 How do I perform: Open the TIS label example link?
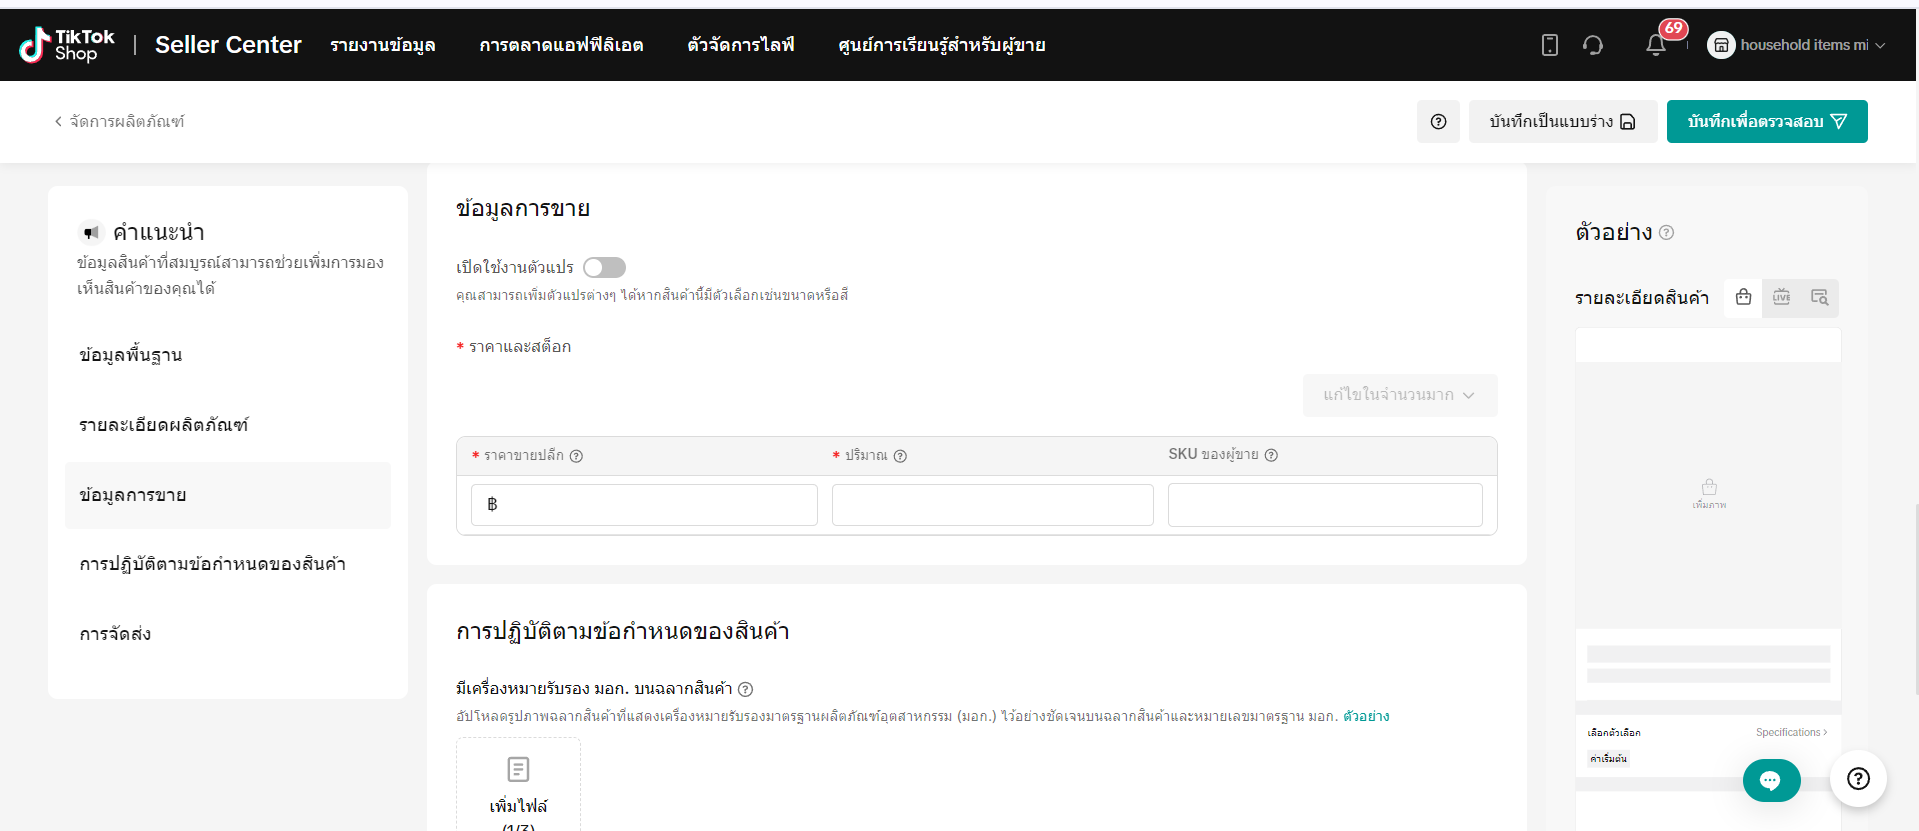[x=1365, y=716]
